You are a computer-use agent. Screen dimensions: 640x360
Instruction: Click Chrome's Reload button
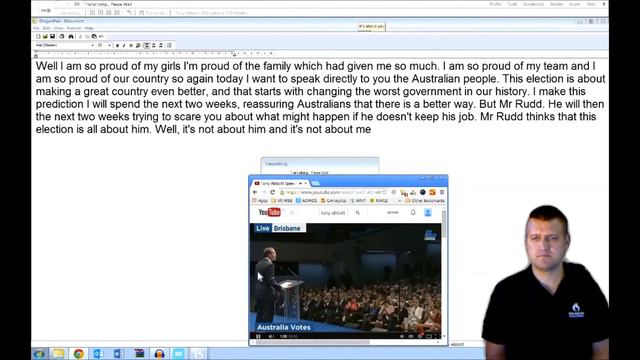(273, 192)
